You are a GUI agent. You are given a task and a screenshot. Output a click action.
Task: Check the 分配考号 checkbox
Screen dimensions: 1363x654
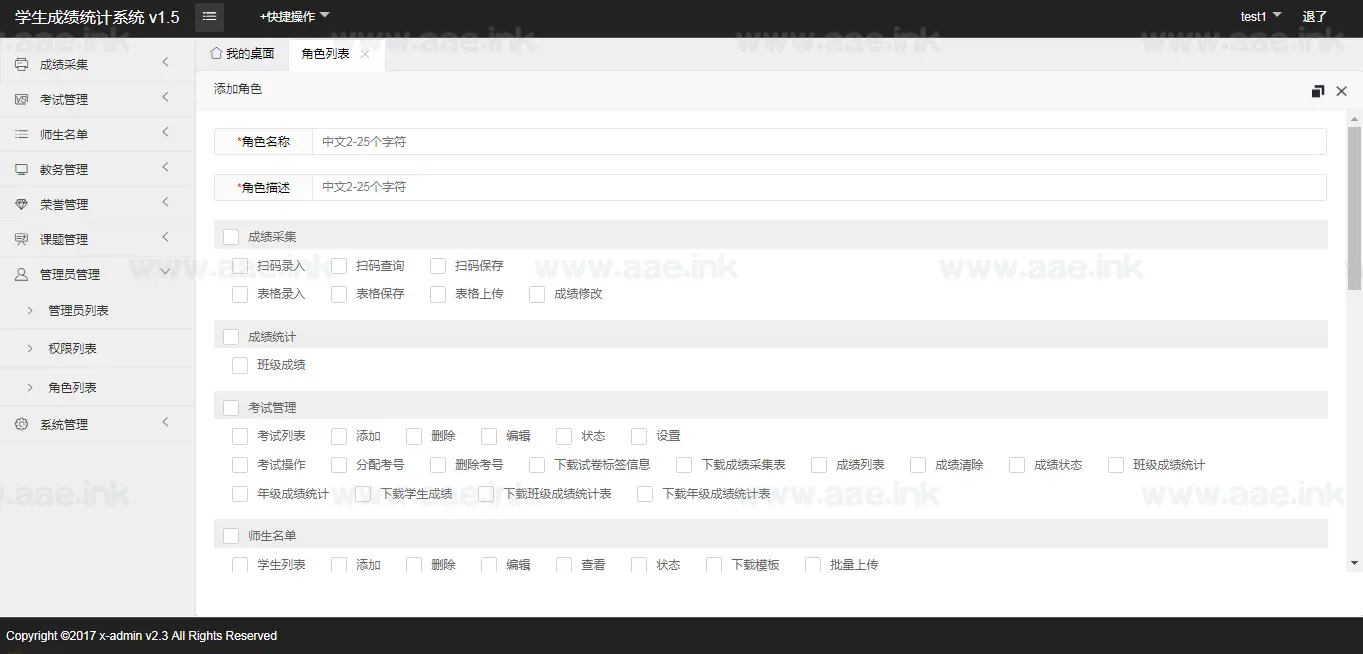point(339,465)
